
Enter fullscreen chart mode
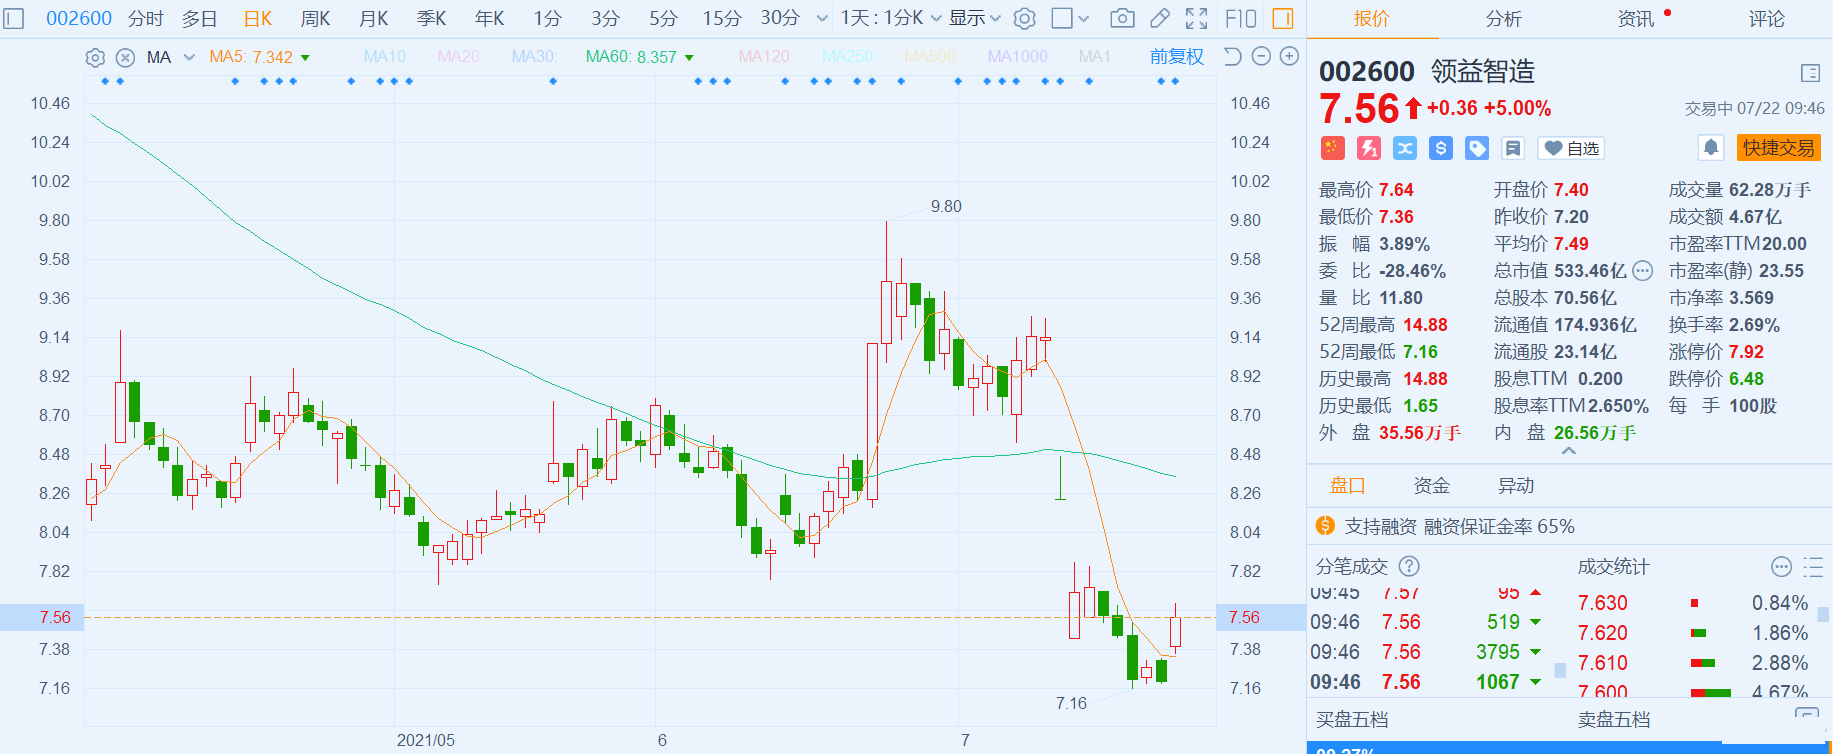[1196, 18]
